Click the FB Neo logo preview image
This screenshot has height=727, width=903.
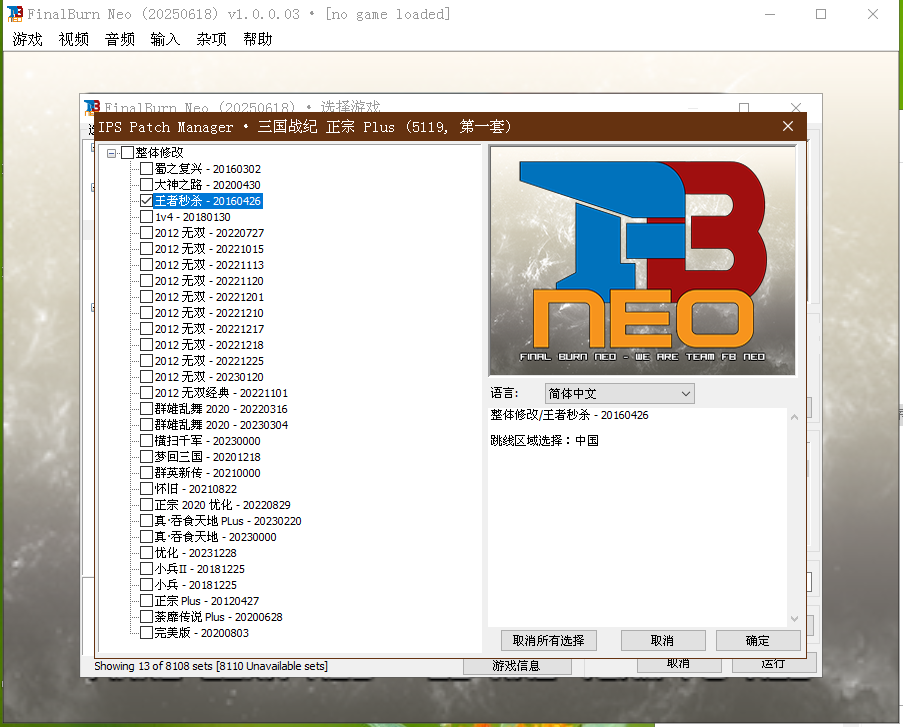(642, 260)
